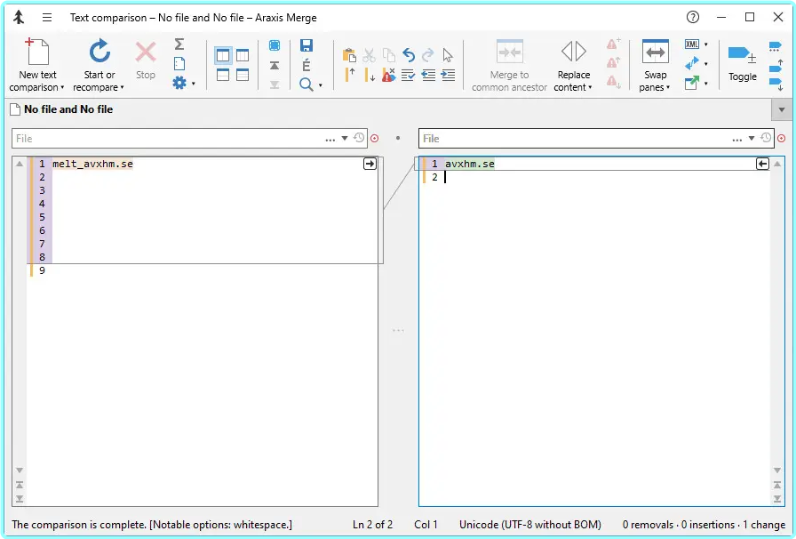Select two-way horizontal layout icon
Viewport: 796px width, 539px height.
[x=223, y=75]
